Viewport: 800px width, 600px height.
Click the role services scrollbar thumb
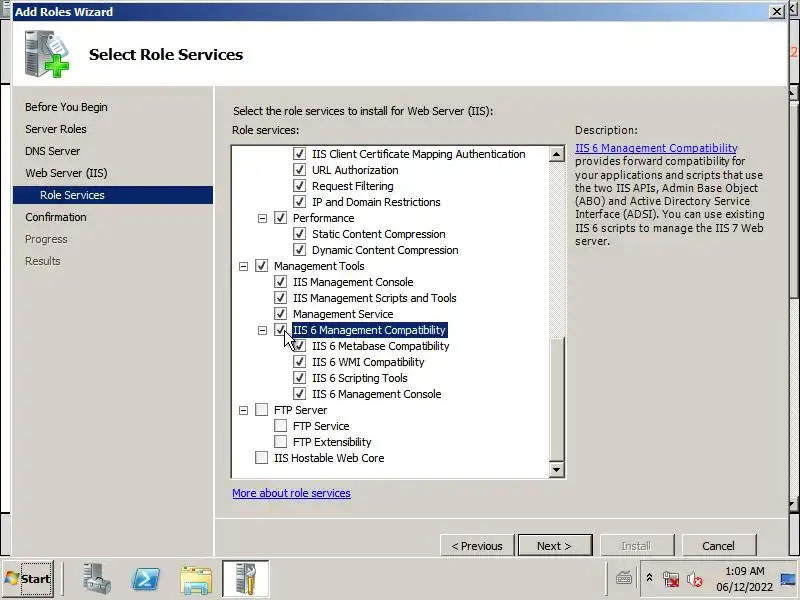557,400
